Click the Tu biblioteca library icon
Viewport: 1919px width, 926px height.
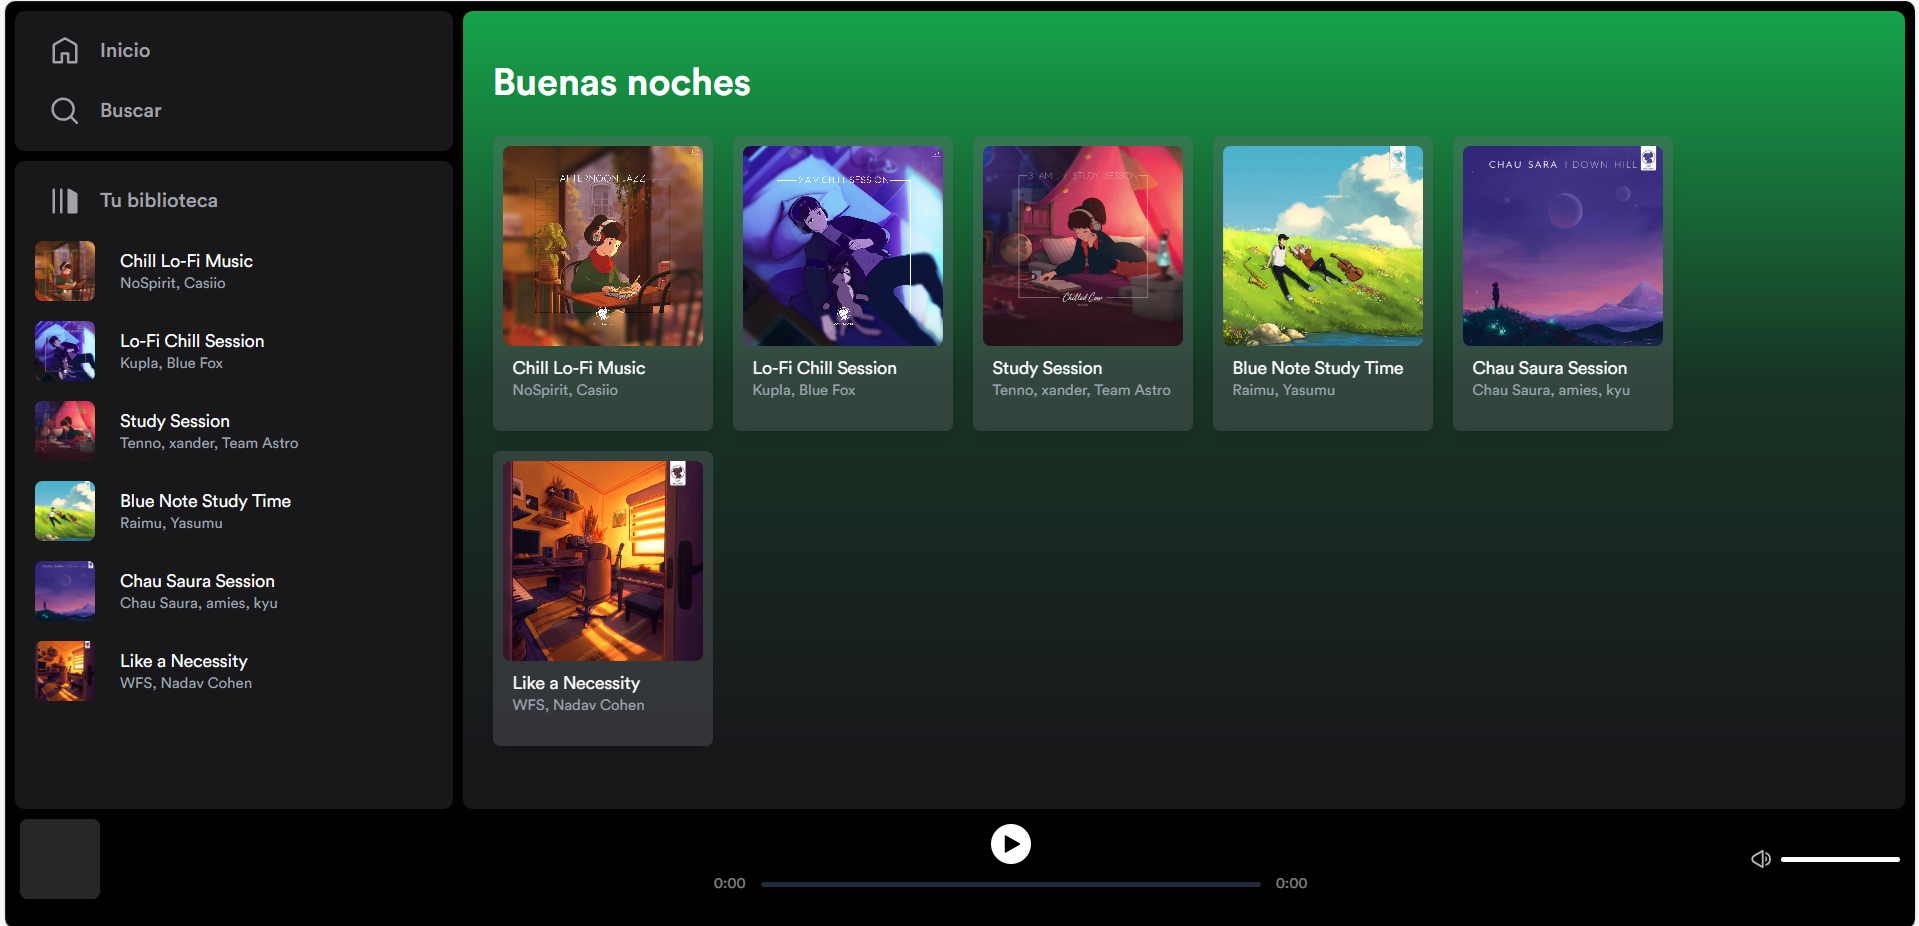click(65, 201)
